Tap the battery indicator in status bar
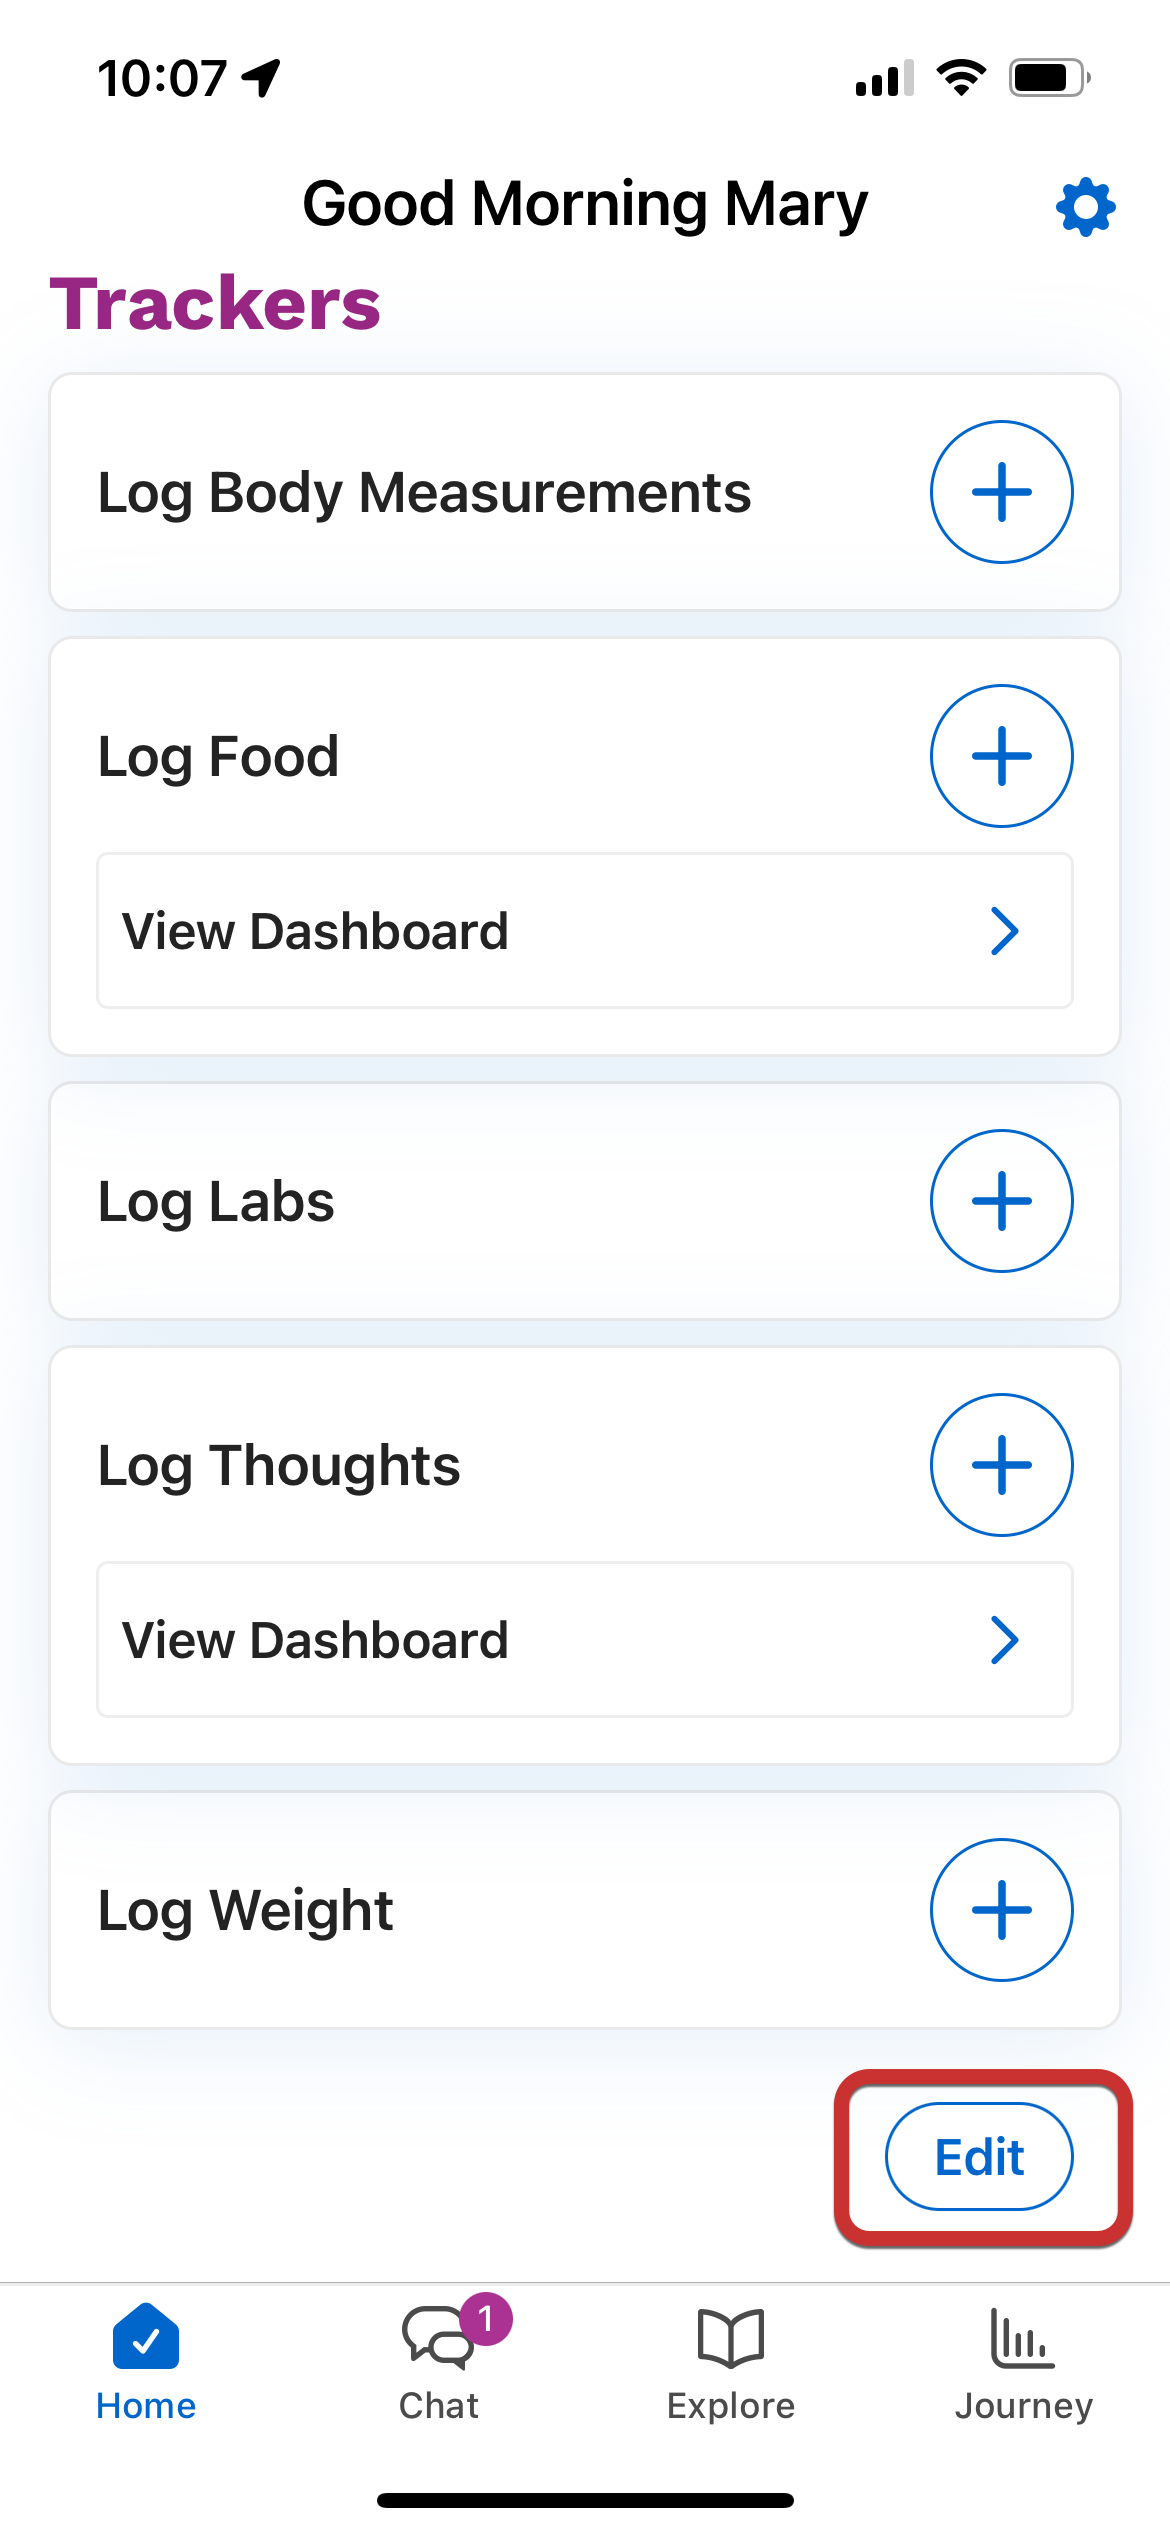The height and width of the screenshot is (2532, 1170). 1048,77
